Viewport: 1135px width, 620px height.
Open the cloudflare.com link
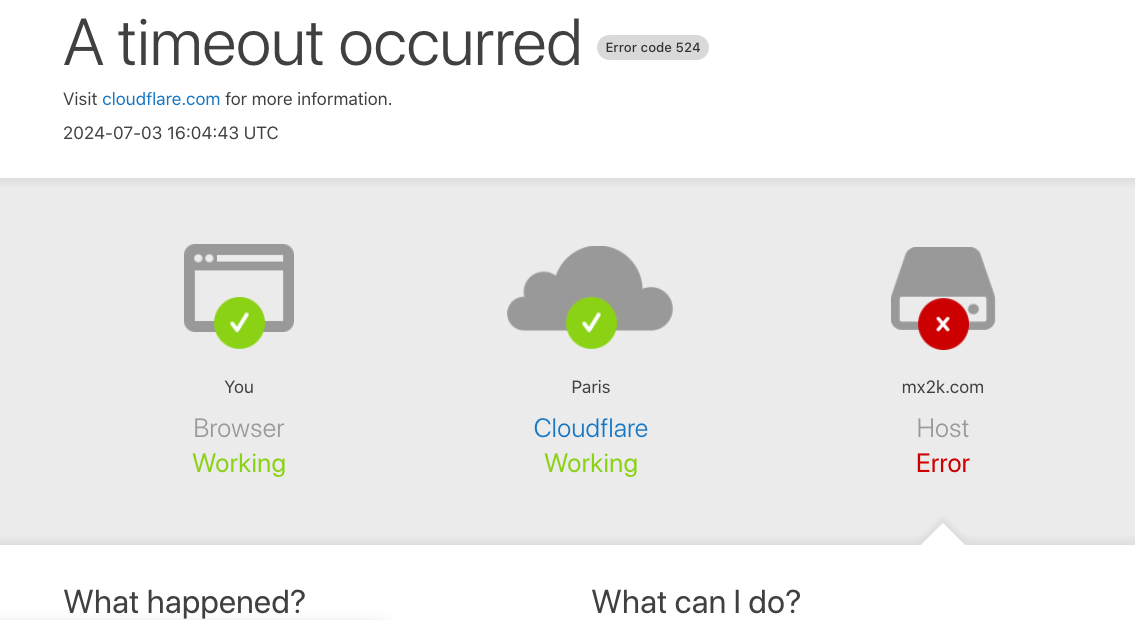161,99
